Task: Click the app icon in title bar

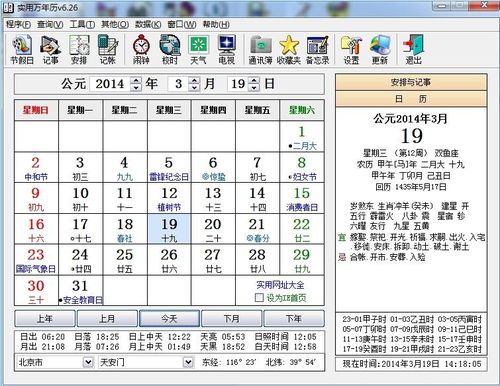Action: tap(8, 7)
